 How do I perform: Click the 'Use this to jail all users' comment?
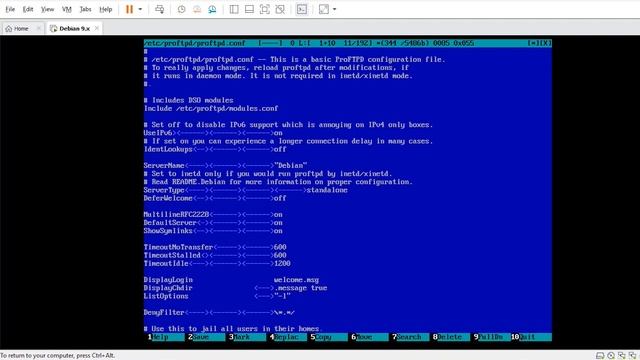[x=233, y=329]
